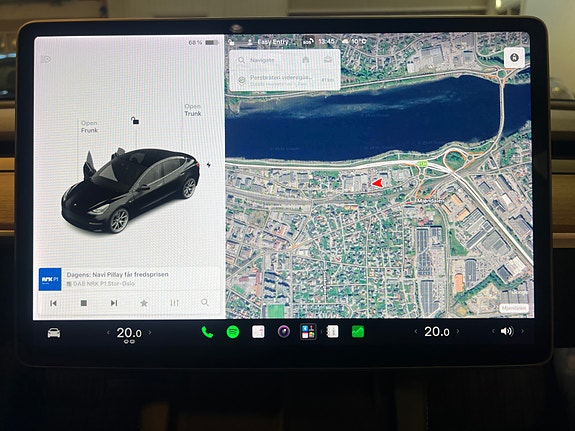Tap the SOS emergency call icon

point(308,42)
